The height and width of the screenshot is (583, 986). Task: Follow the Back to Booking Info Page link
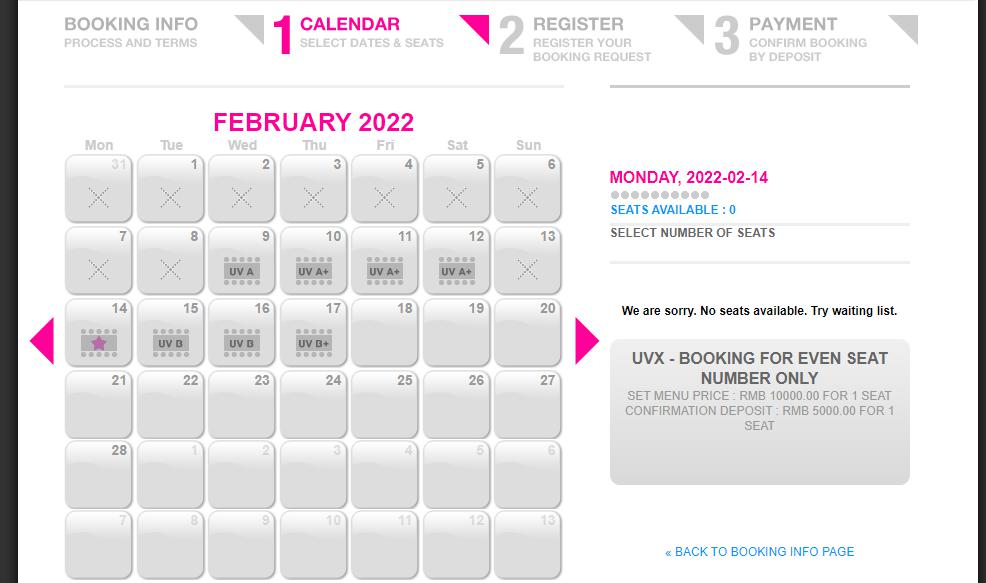pyautogui.click(x=760, y=552)
